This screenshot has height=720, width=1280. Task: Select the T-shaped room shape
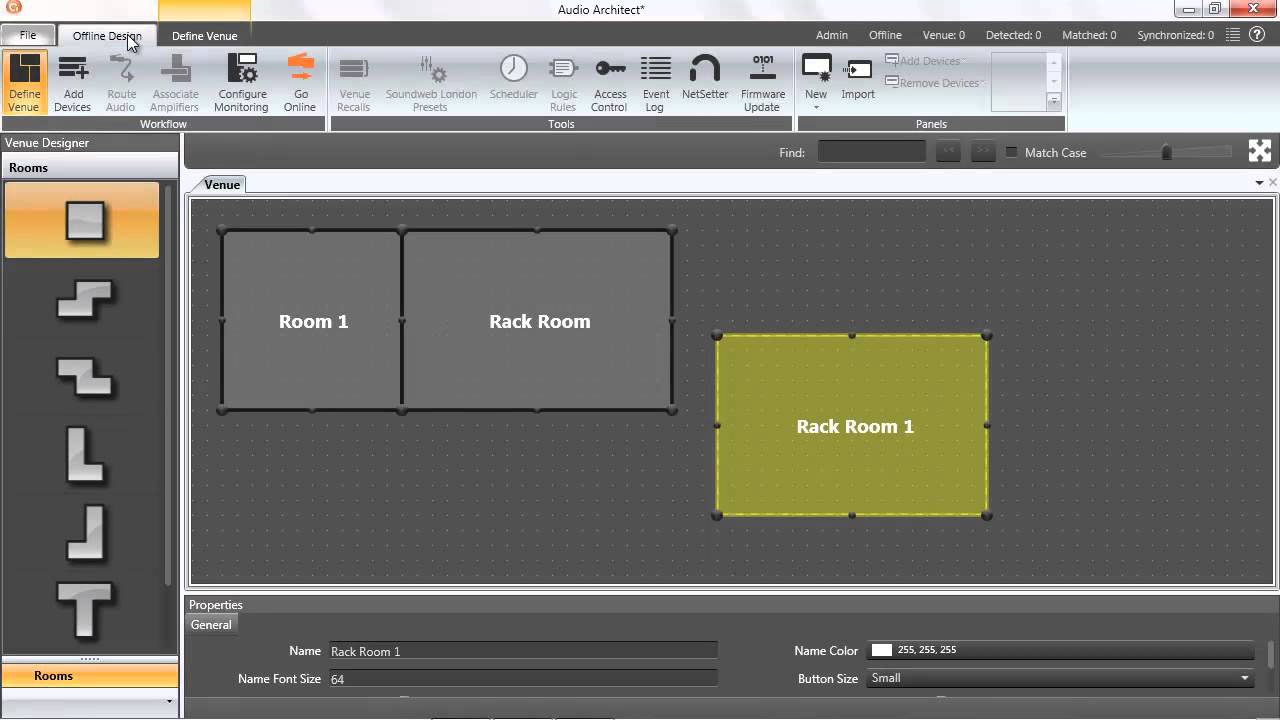coord(85,611)
